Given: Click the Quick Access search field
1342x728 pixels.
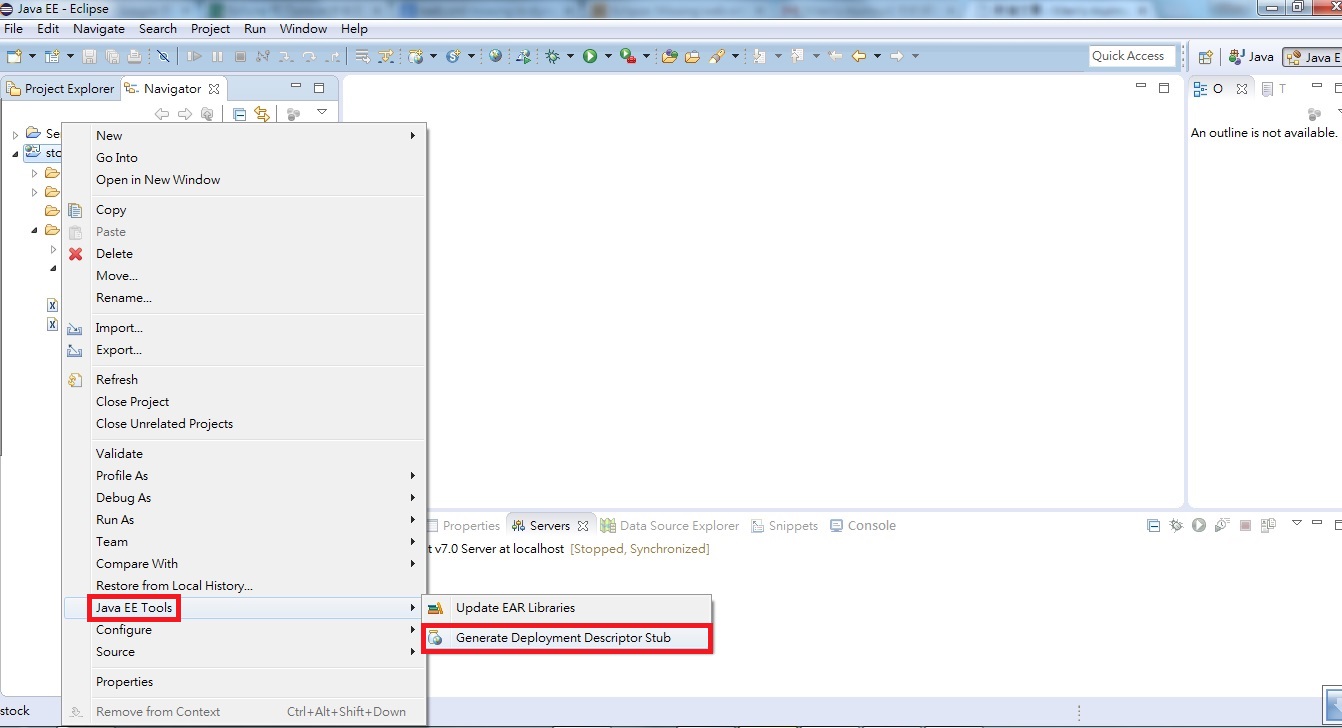Looking at the screenshot, I should coord(1132,56).
